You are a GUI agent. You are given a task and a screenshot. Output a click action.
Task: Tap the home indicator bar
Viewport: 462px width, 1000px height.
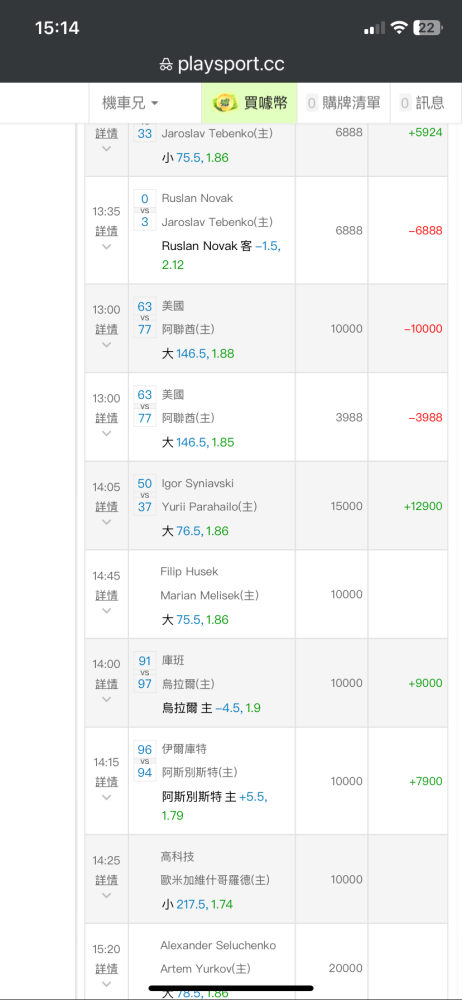tap(231, 989)
